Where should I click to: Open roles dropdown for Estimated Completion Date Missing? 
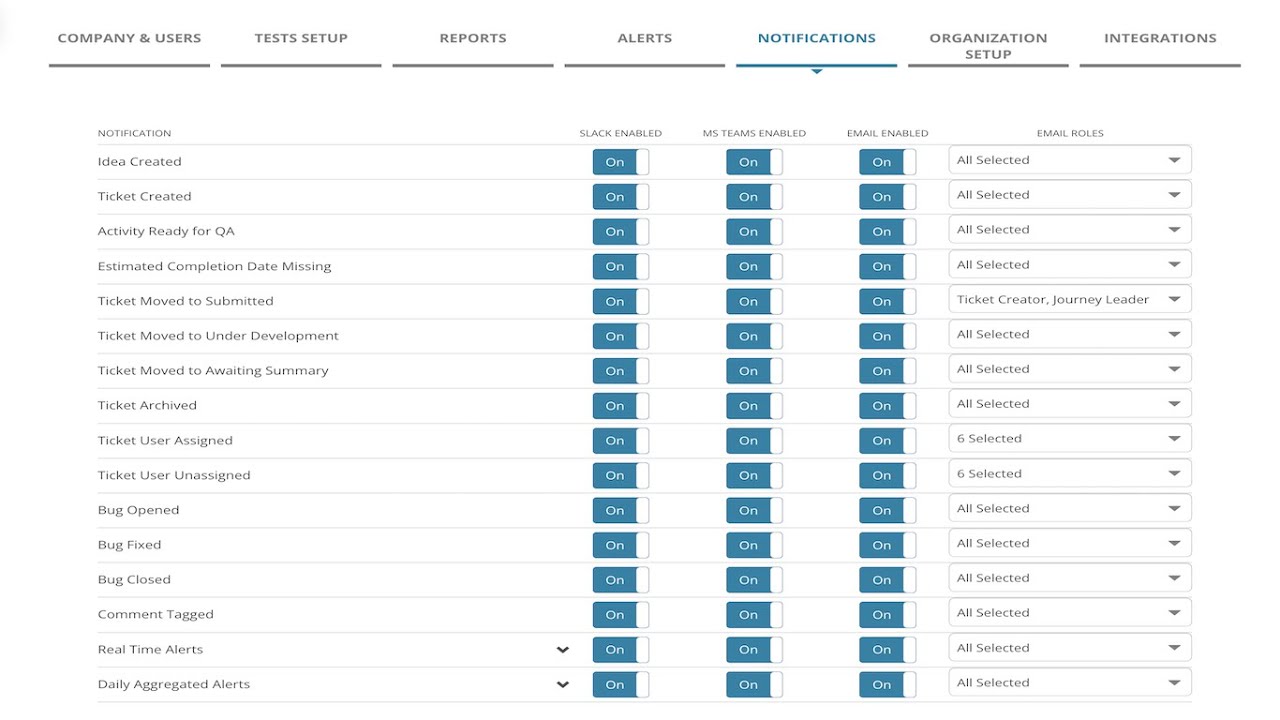coord(1070,265)
